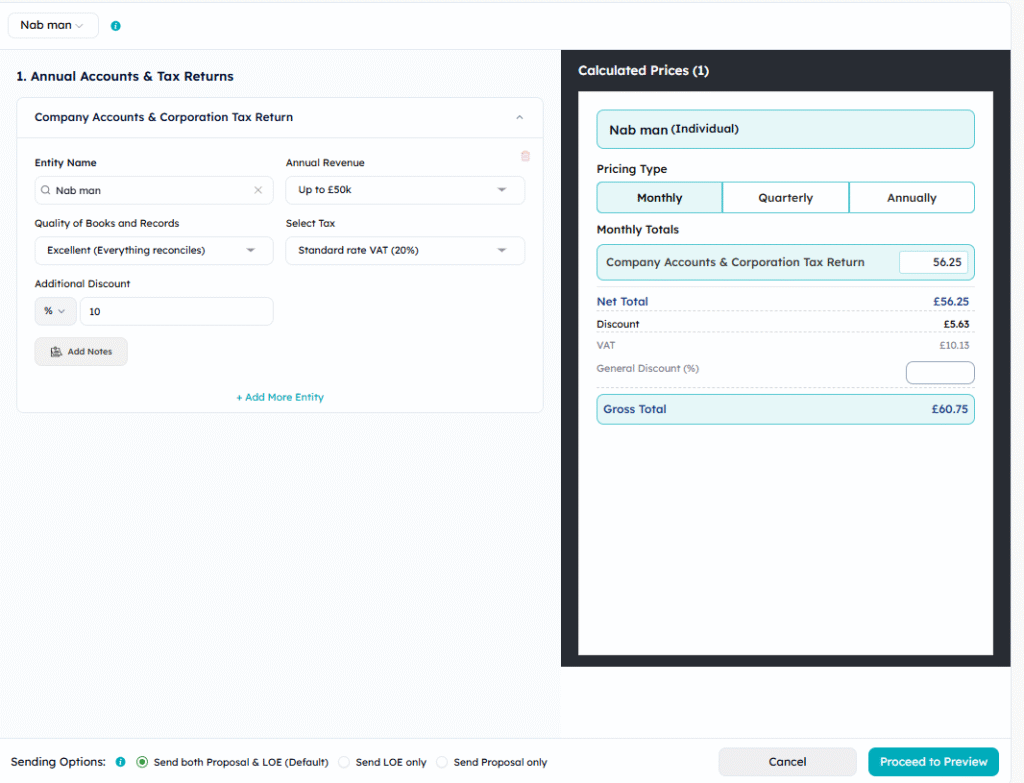Select Send Proposal only option
1024x783 pixels.
pos(442,762)
